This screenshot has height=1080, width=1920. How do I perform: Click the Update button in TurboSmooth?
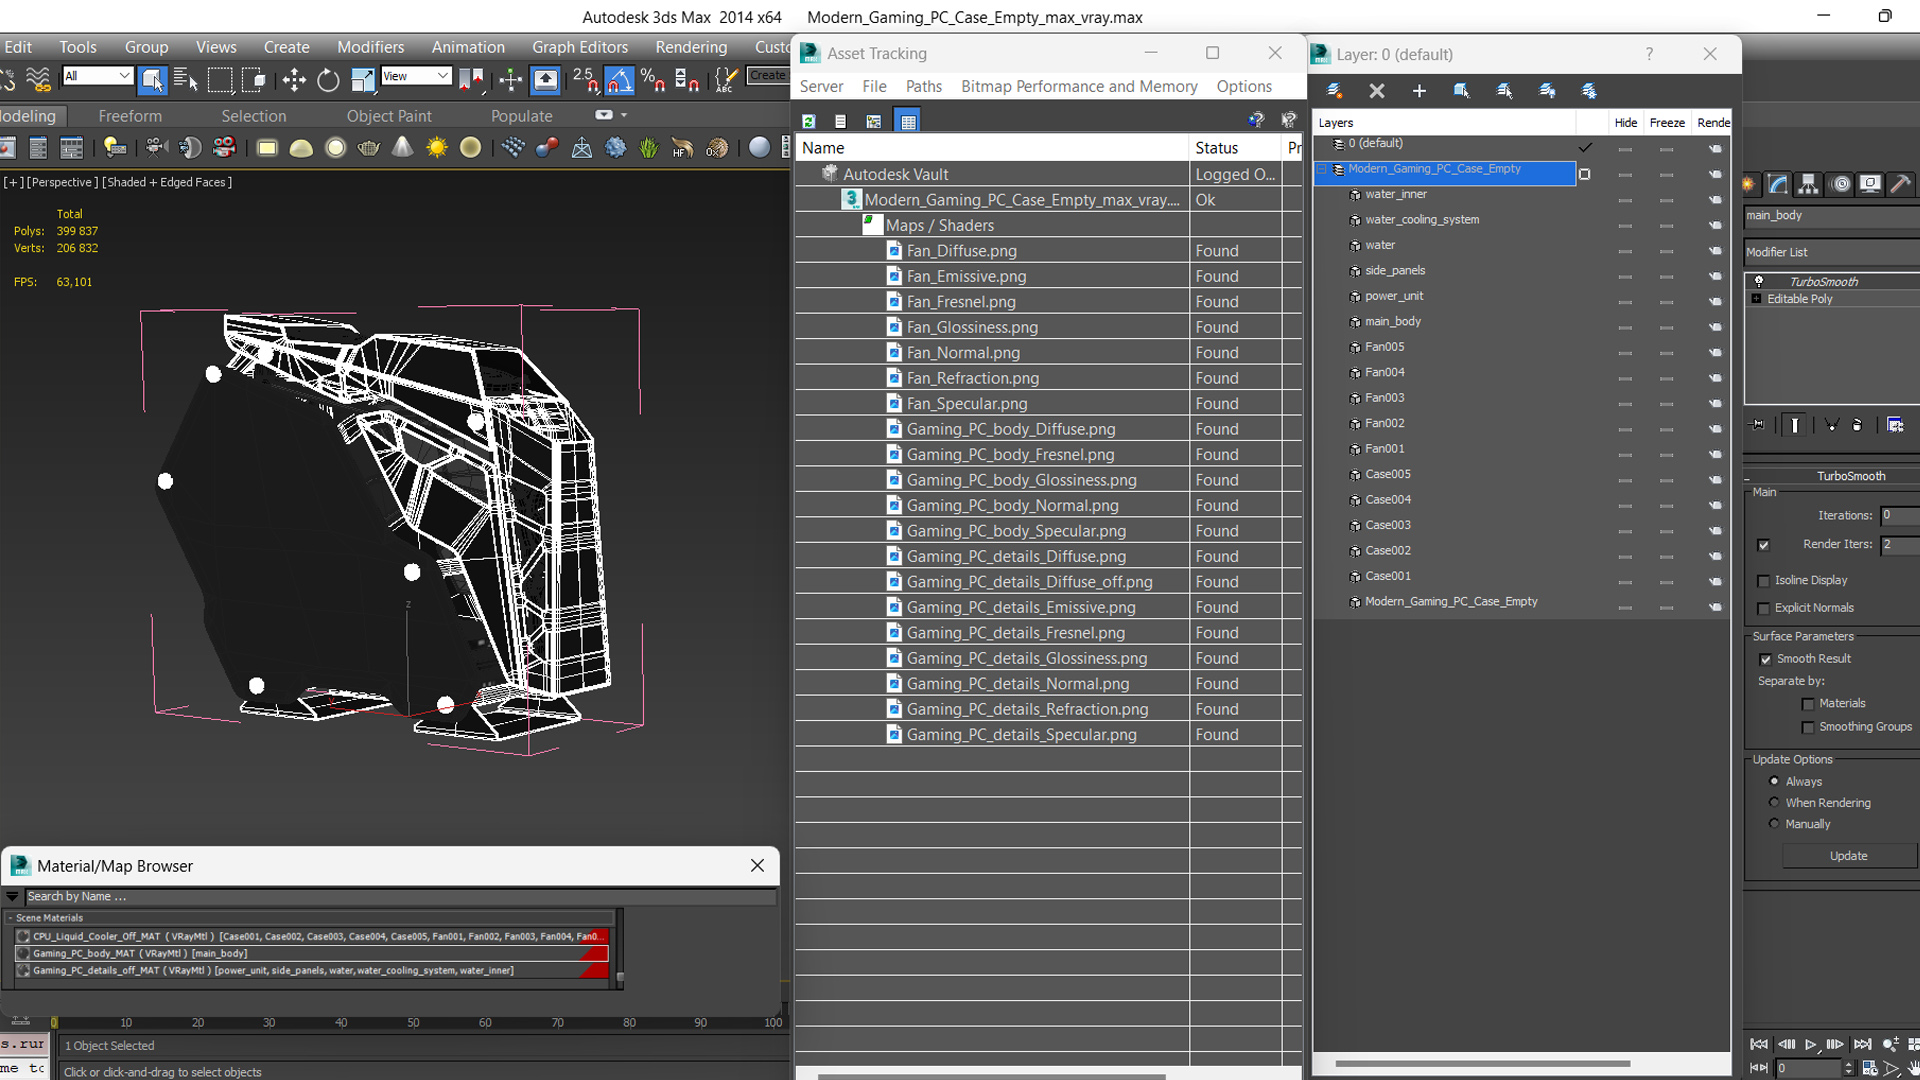click(1848, 856)
